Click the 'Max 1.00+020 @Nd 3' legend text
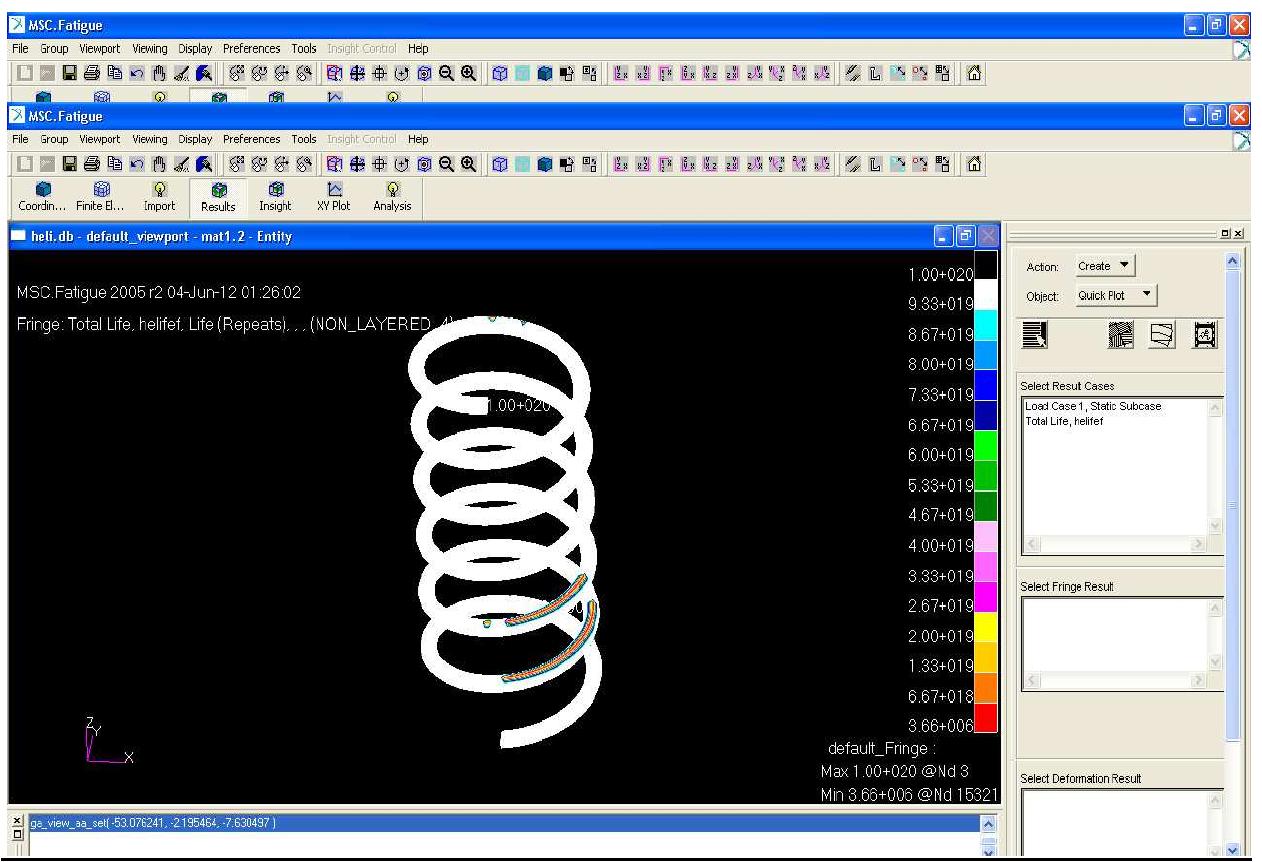This screenshot has width=1262, height=862. [x=894, y=771]
